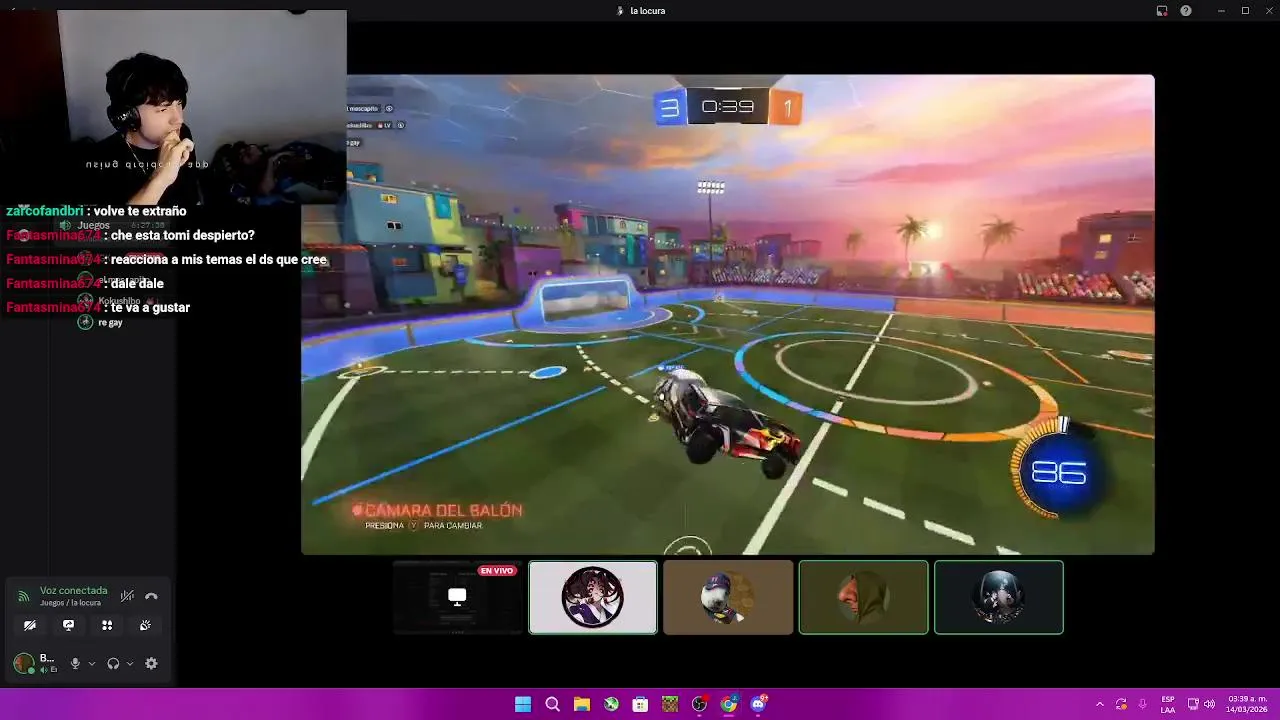This screenshot has height=720, width=1280.
Task: Select the EN VIVO stream thumbnail
Action: click(457, 597)
